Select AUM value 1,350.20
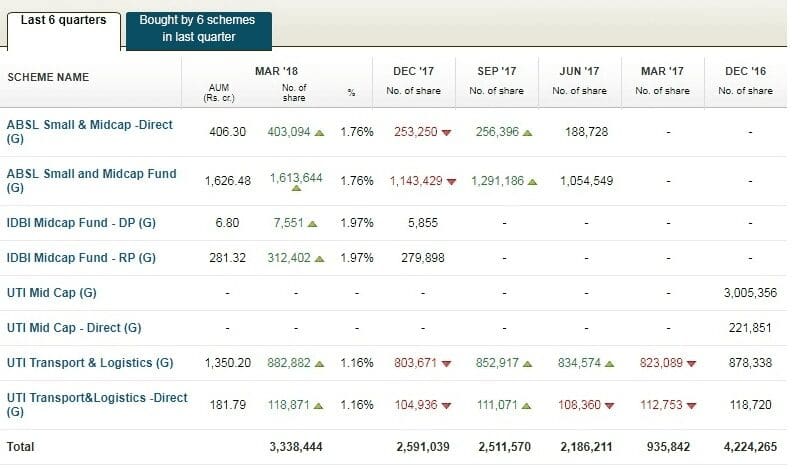Image resolution: width=800 pixels, height=469 pixels. tap(228, 363)
